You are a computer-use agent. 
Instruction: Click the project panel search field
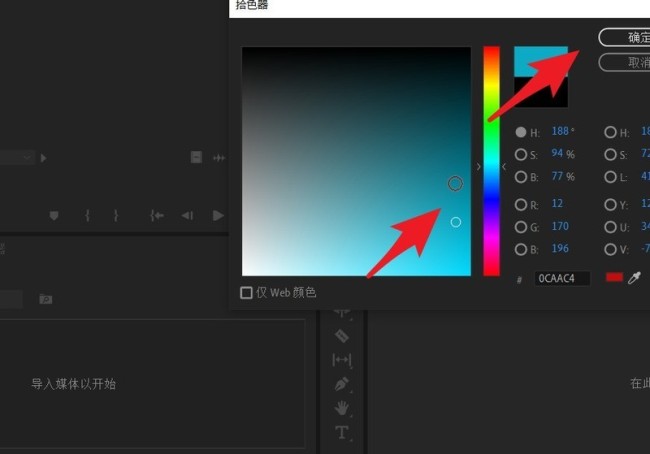pos(11,299)
